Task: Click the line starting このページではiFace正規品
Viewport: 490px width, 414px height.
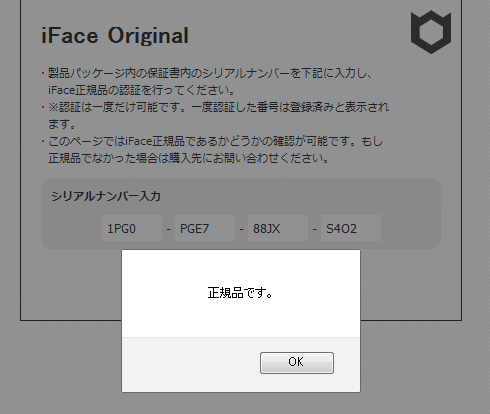Action: pyautogui.click(x=215, y=141)
